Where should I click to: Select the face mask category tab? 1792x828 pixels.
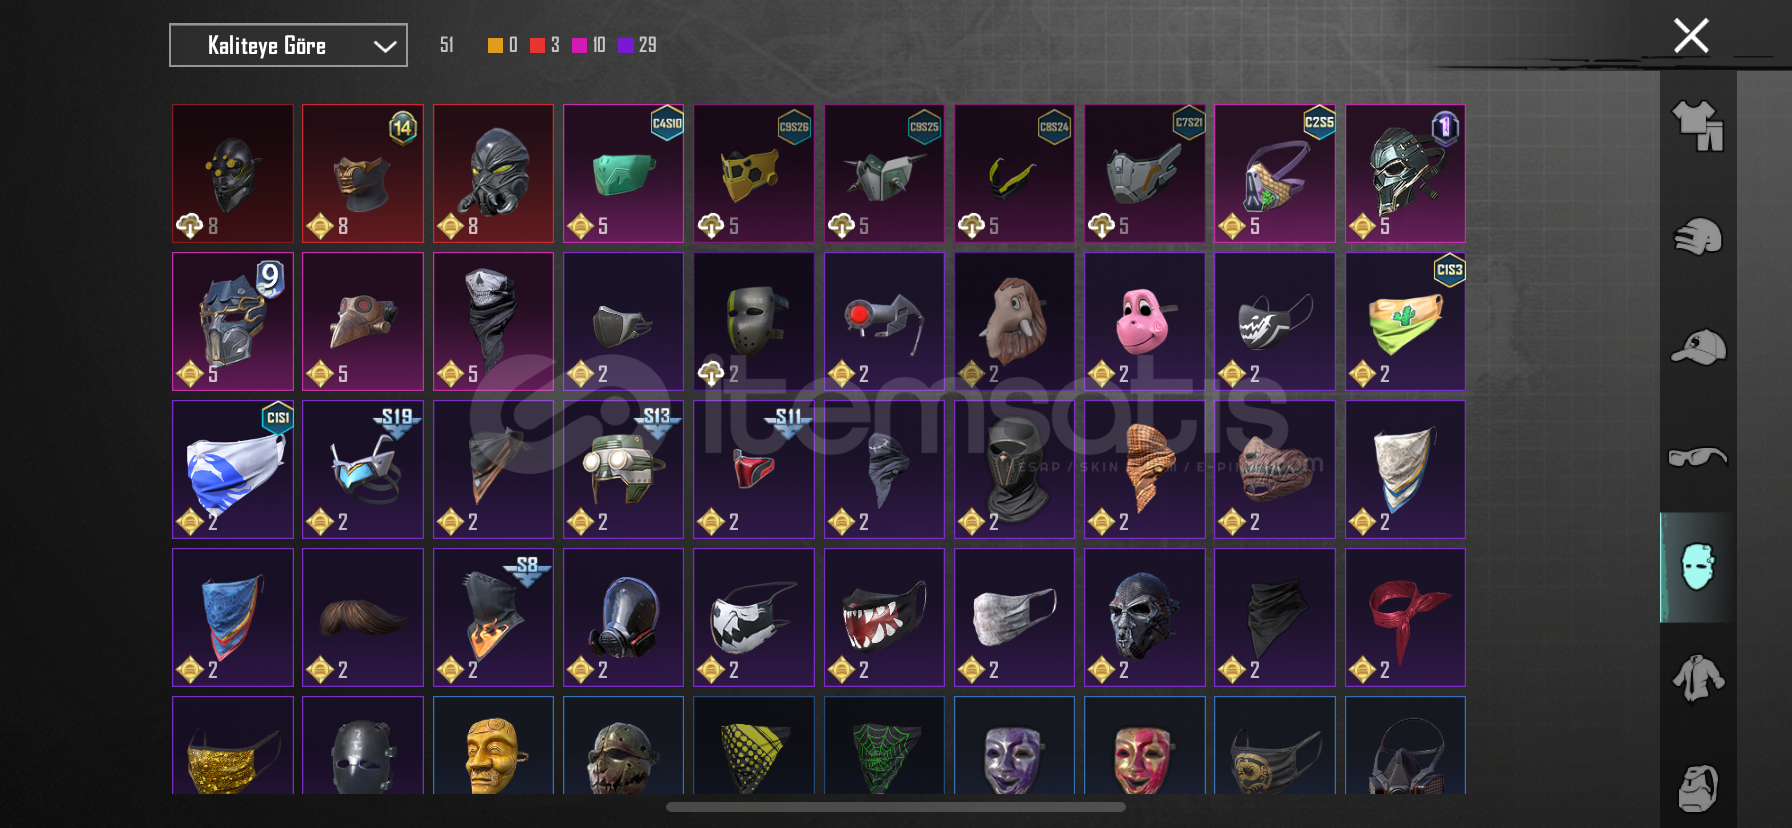click(x=1698, y=567)
